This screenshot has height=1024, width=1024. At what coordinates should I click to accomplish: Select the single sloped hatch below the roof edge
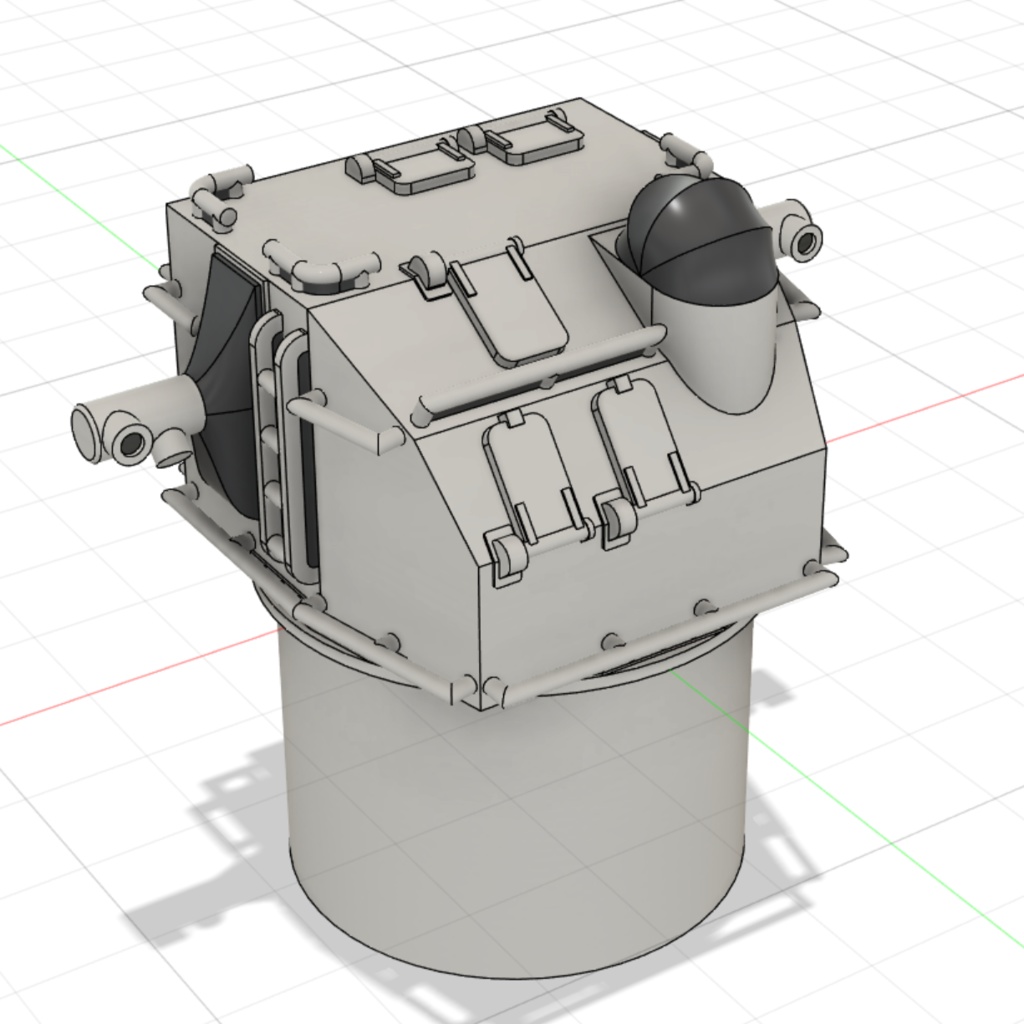(x=507, y=310)
